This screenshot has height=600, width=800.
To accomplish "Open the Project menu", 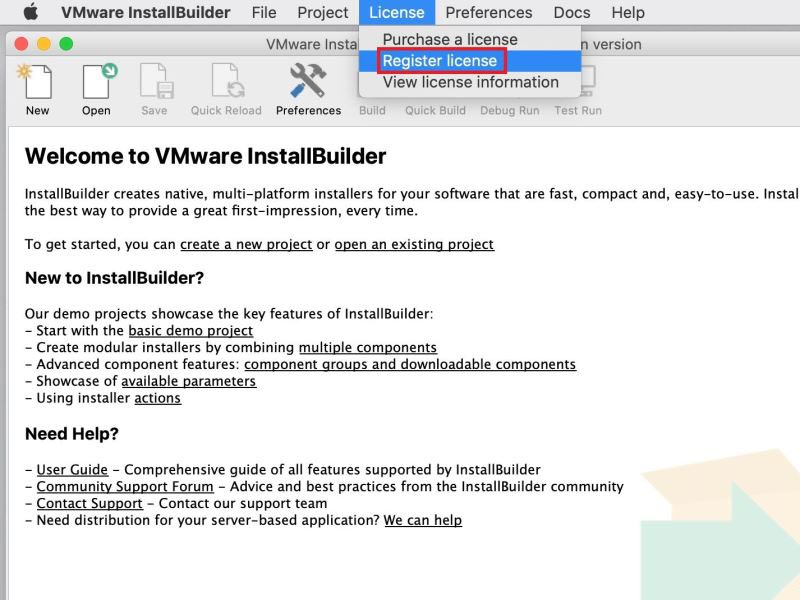I will point(322,12).
